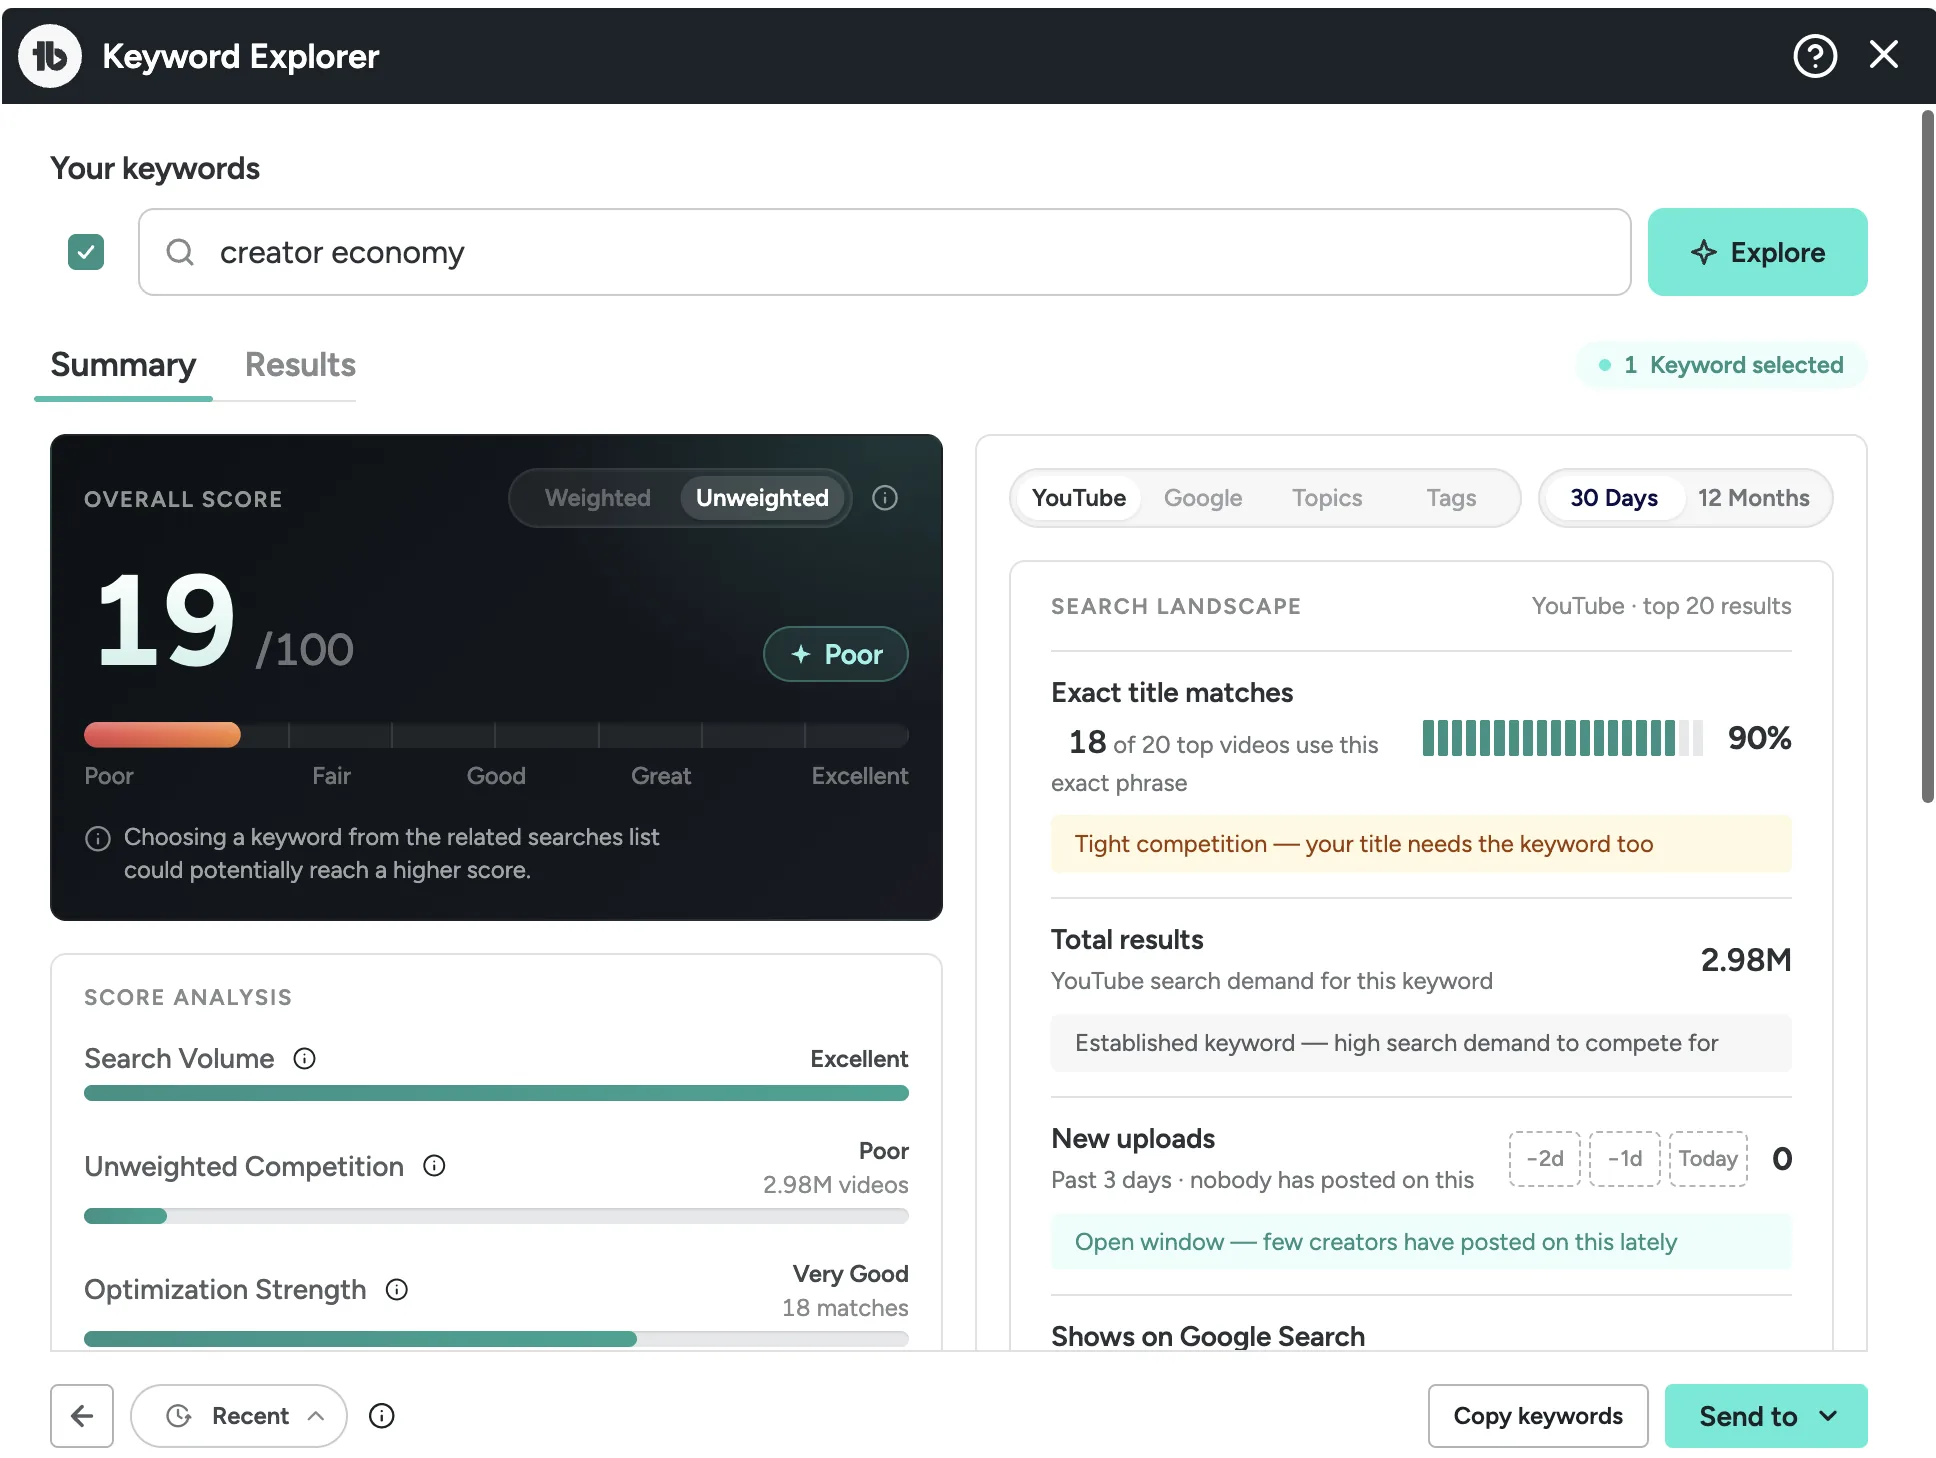Click the 1 Keyword selected badge
The height and width of the screenshot is (1458, 1936).
(x=1721, y=365)
